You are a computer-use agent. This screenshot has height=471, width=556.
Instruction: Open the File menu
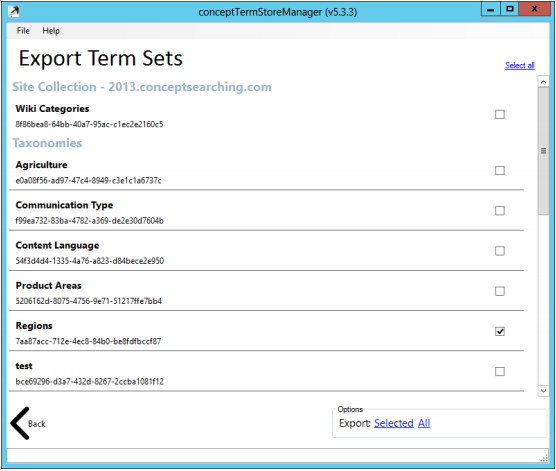23,31
